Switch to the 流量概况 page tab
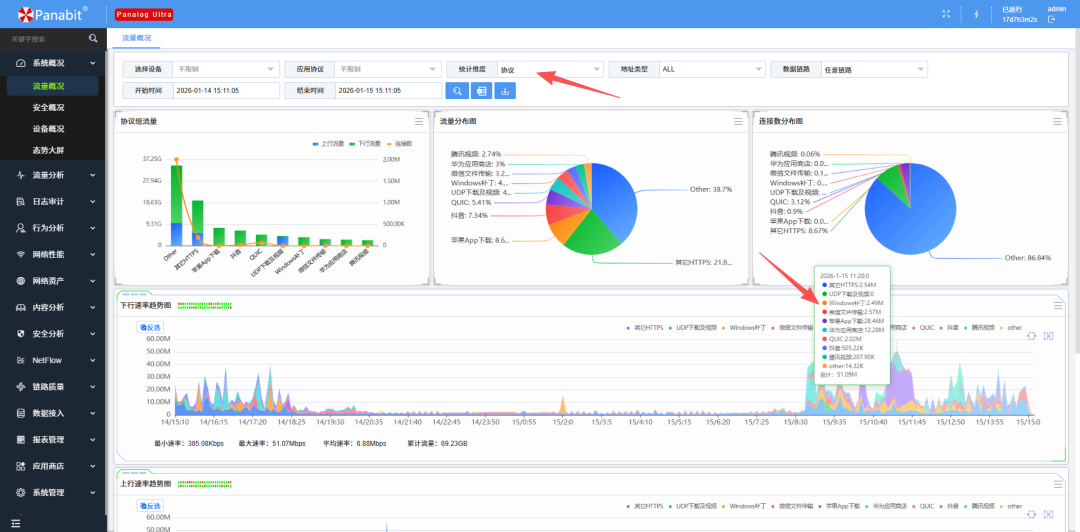The image size is (1080, 532). [x=136, y=38]
